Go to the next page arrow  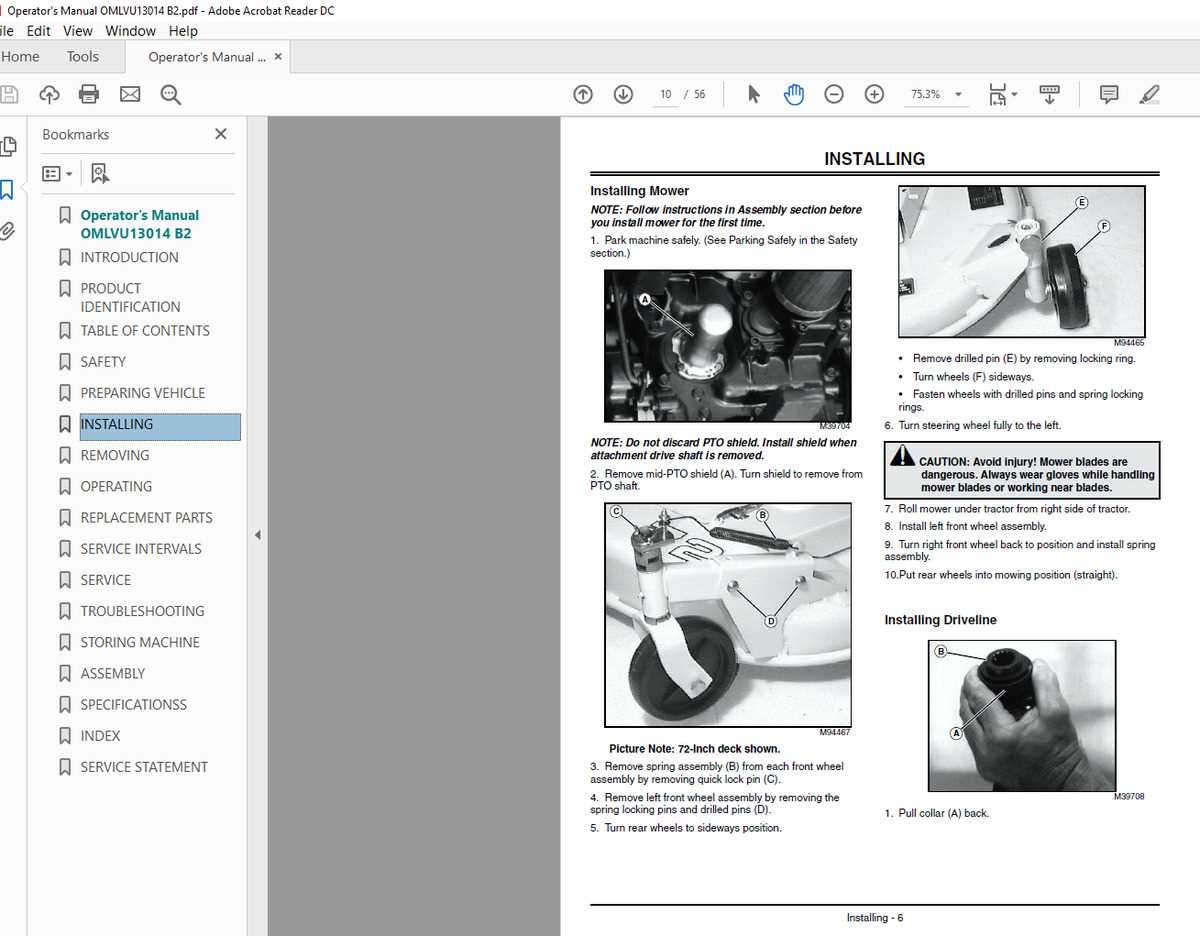click(623, 94)
